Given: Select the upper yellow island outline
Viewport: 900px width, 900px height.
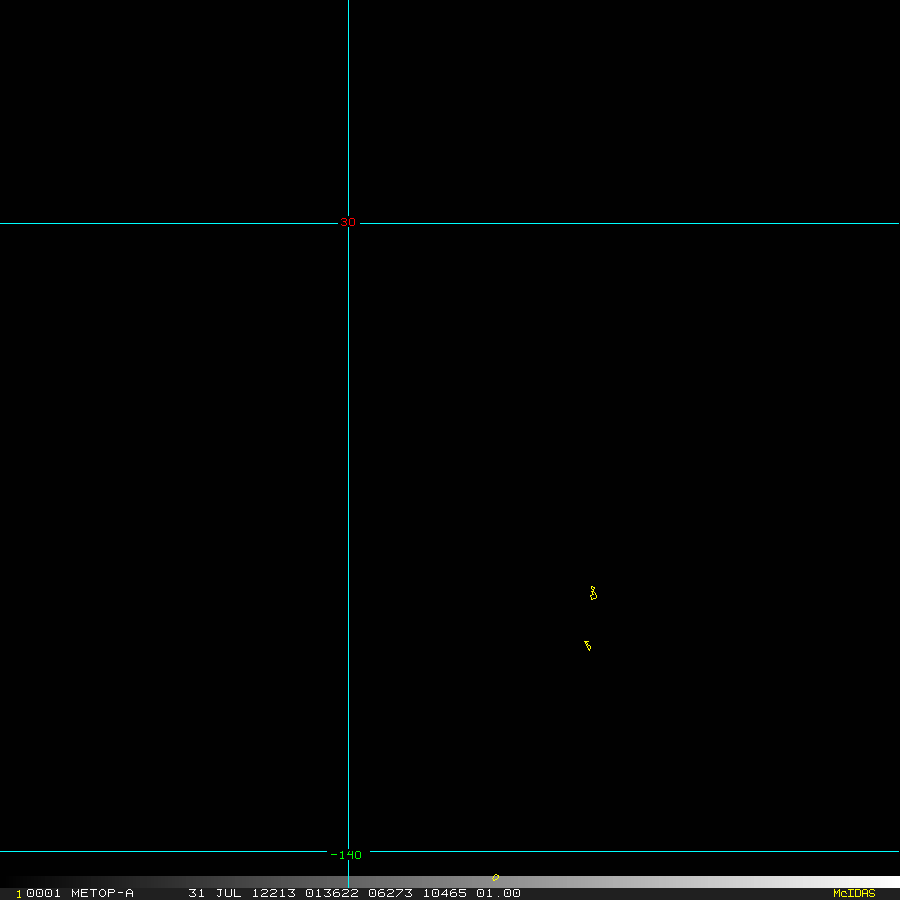Looking at the screenshot, I should (593, 593).
